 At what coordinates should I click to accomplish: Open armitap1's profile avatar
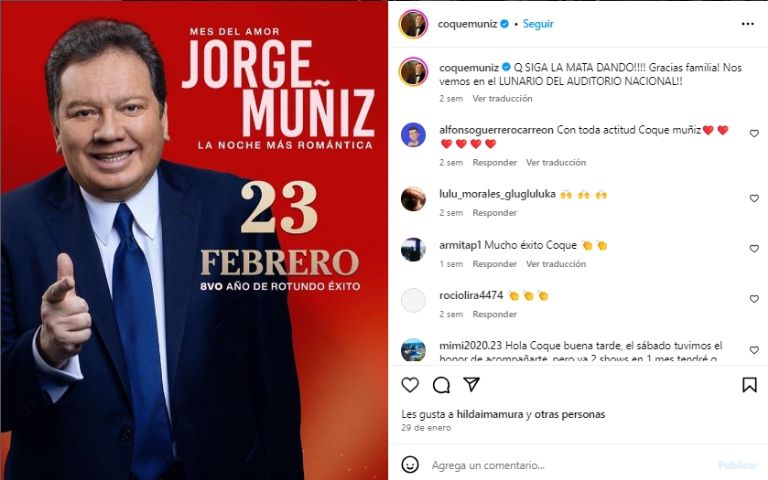tap(413, 249)
